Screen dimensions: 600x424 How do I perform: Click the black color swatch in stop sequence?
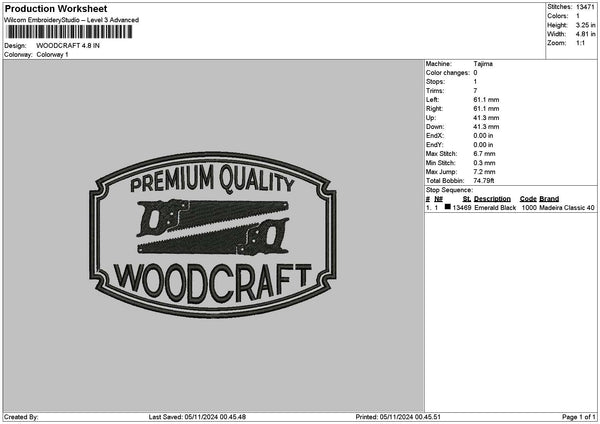tap(448, 207)
